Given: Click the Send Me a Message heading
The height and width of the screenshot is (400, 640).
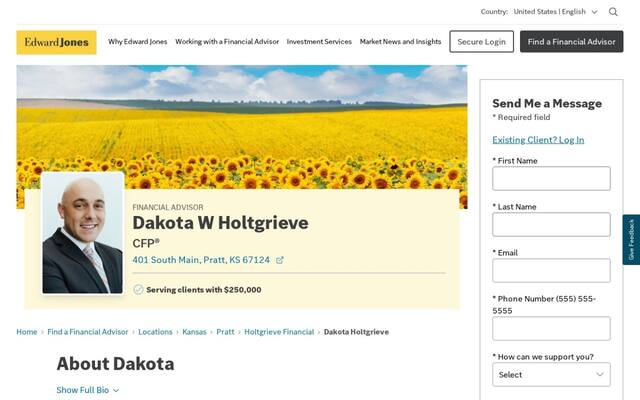Looking at the screenshot, I should (547, 103).
